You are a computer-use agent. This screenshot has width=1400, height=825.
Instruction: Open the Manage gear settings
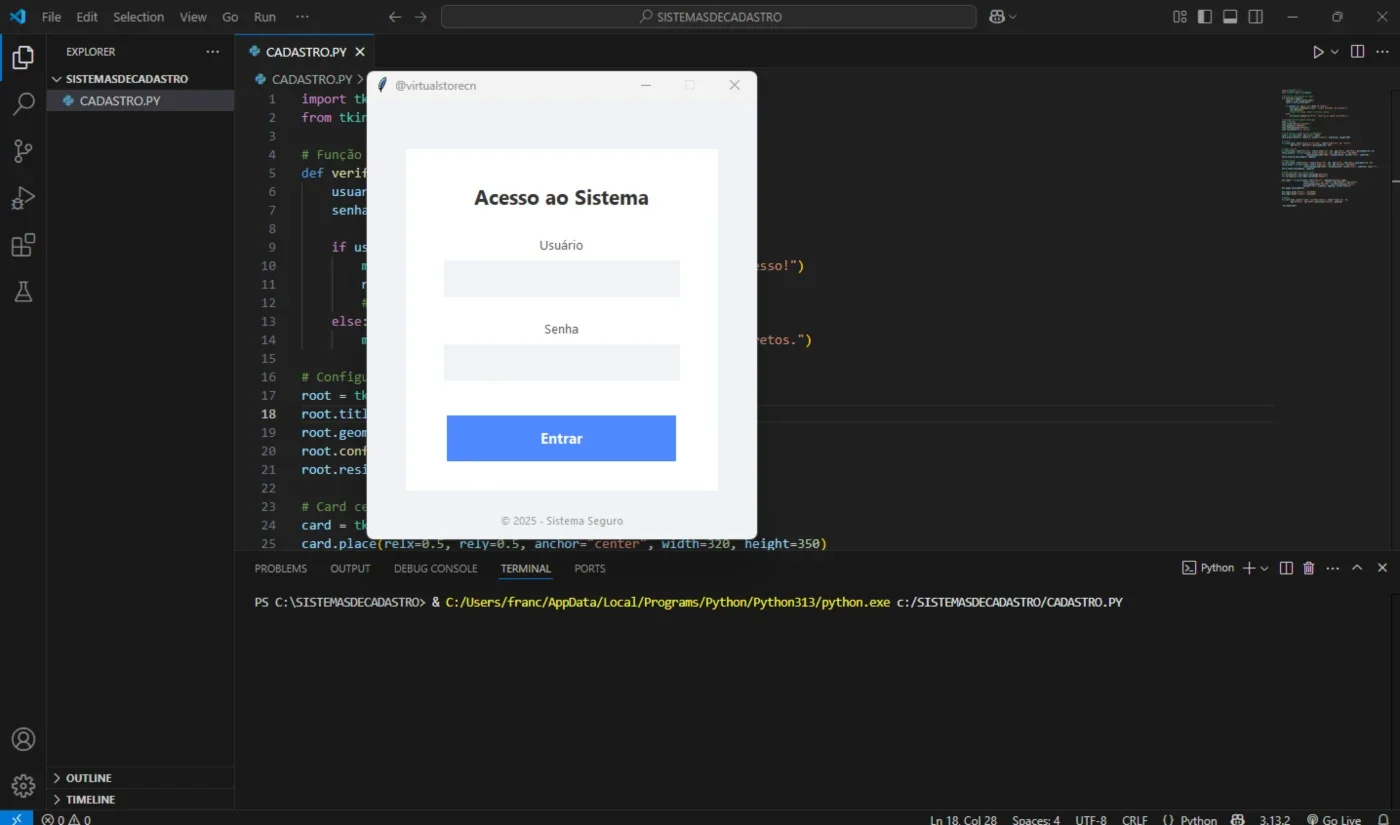point(23,785)
